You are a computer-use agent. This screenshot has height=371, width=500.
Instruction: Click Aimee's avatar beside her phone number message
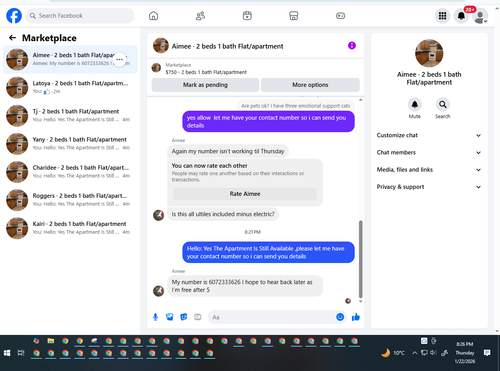point(158,291)
